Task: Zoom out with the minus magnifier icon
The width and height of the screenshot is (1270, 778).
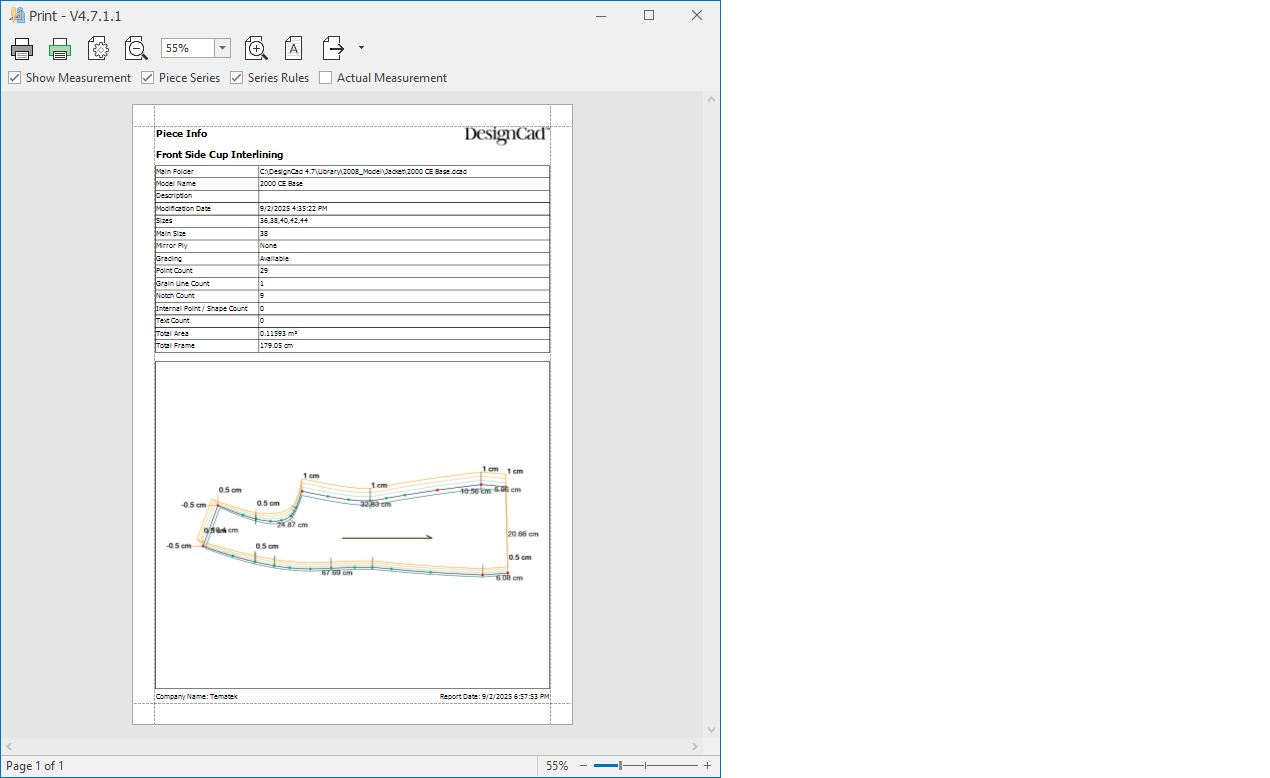Action: click(x=136, y=48)
